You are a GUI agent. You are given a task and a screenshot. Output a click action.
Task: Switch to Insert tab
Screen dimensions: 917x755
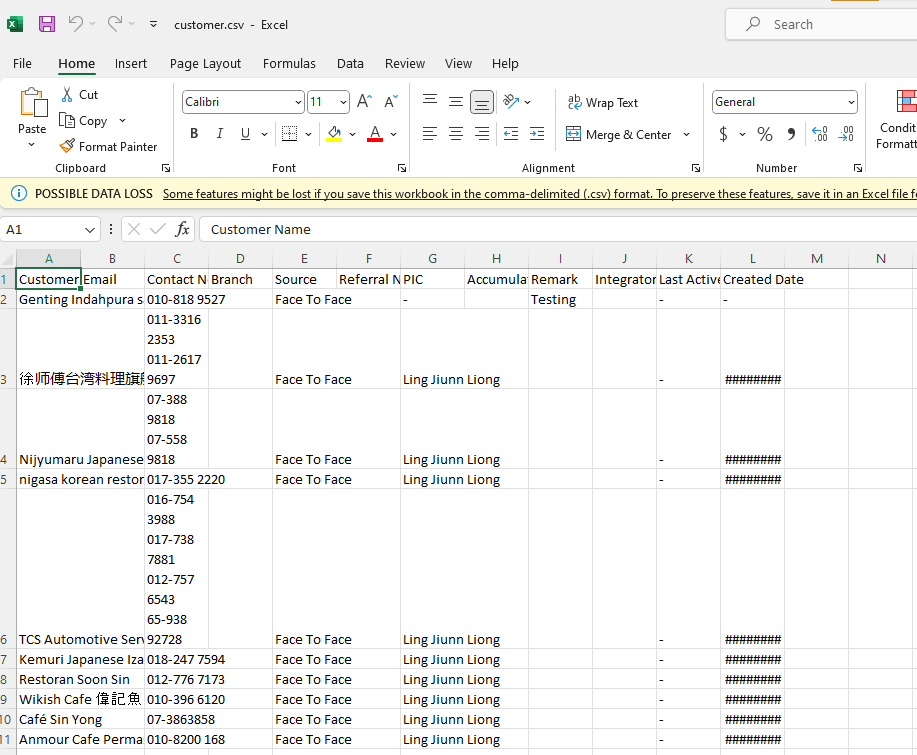tap(131, 64)
